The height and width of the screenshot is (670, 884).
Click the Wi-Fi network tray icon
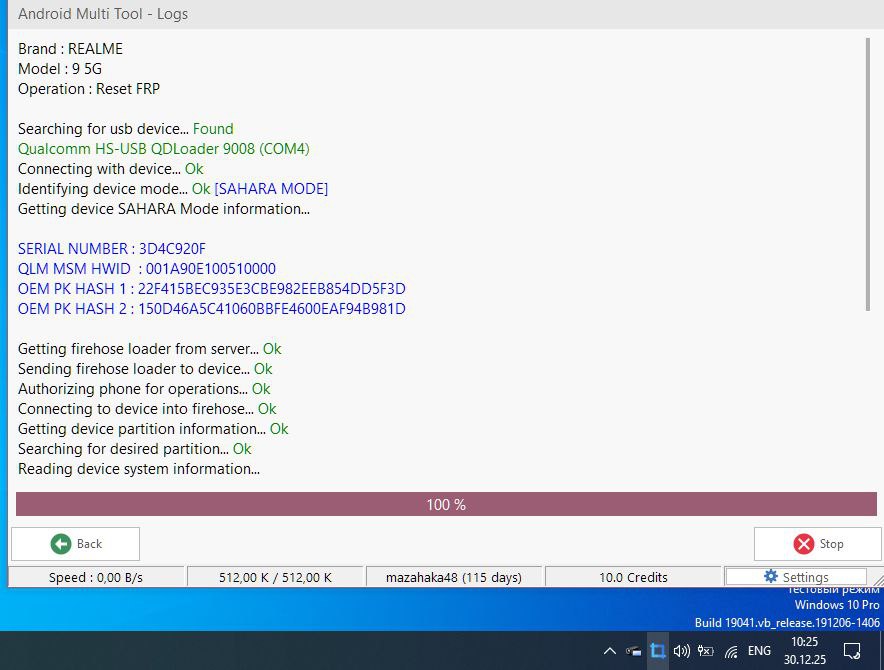click(x=731, y=652)
